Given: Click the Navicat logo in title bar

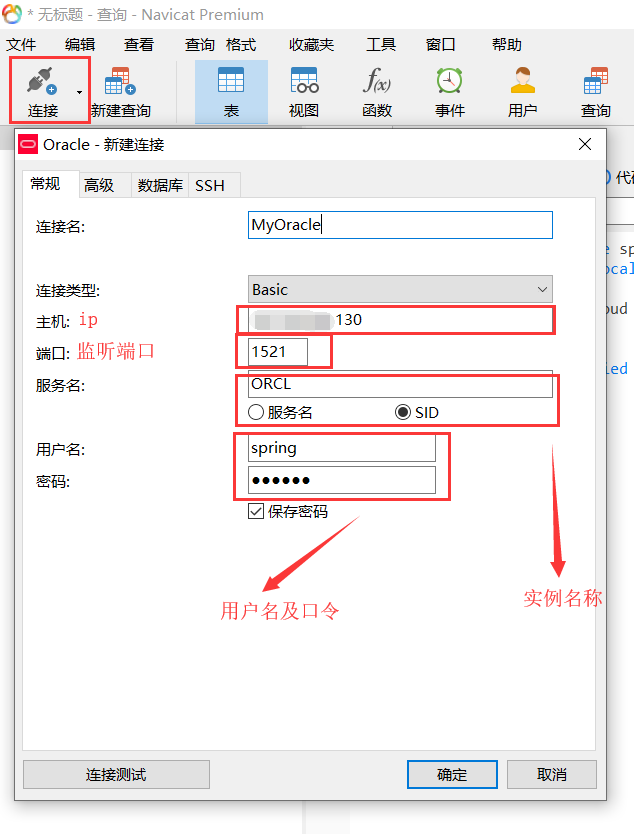Looking at the screenshot, I should [x=12, y=14].
